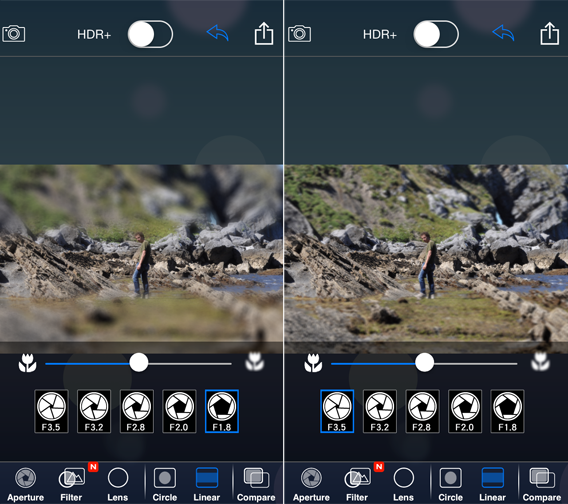This screenshot has width=568, height=504.
Task: Tap share icon in right screen
Action: [550, 34]
